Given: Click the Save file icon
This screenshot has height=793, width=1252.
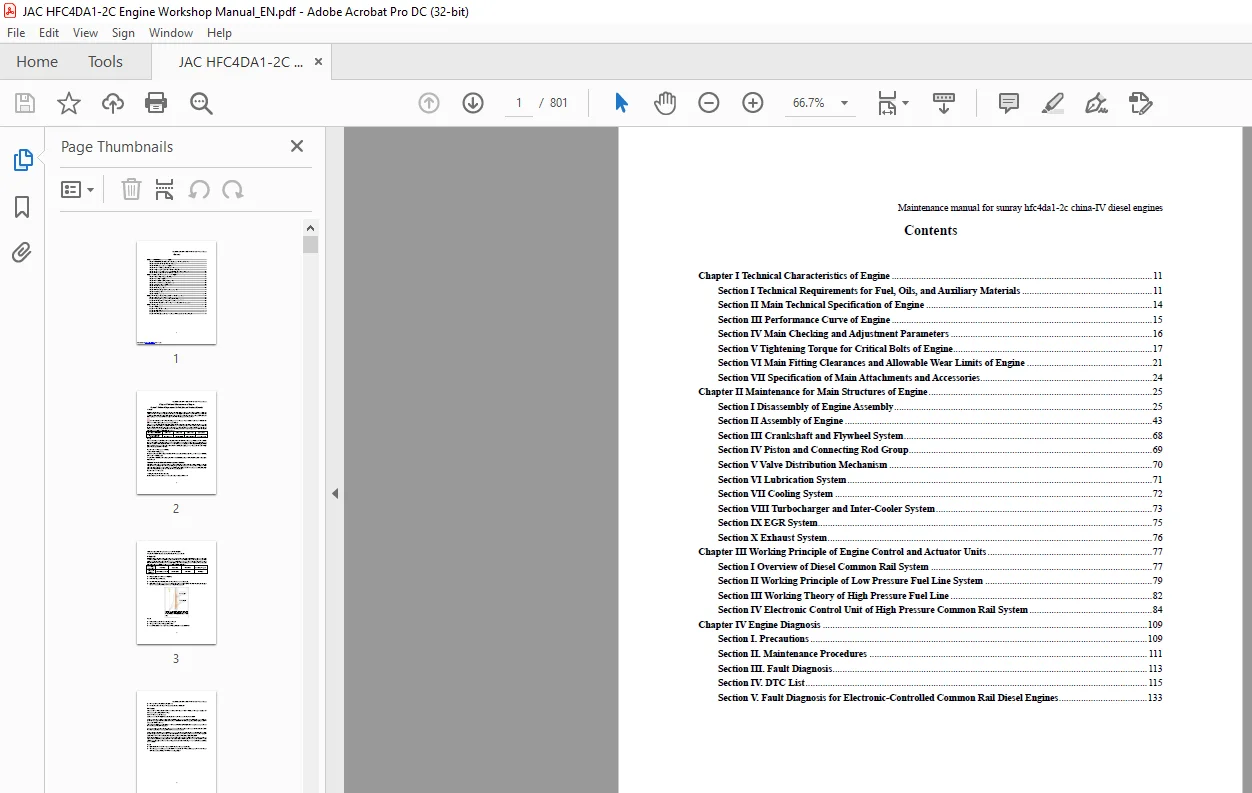Looking at the screenshot, I should [25, 103].
